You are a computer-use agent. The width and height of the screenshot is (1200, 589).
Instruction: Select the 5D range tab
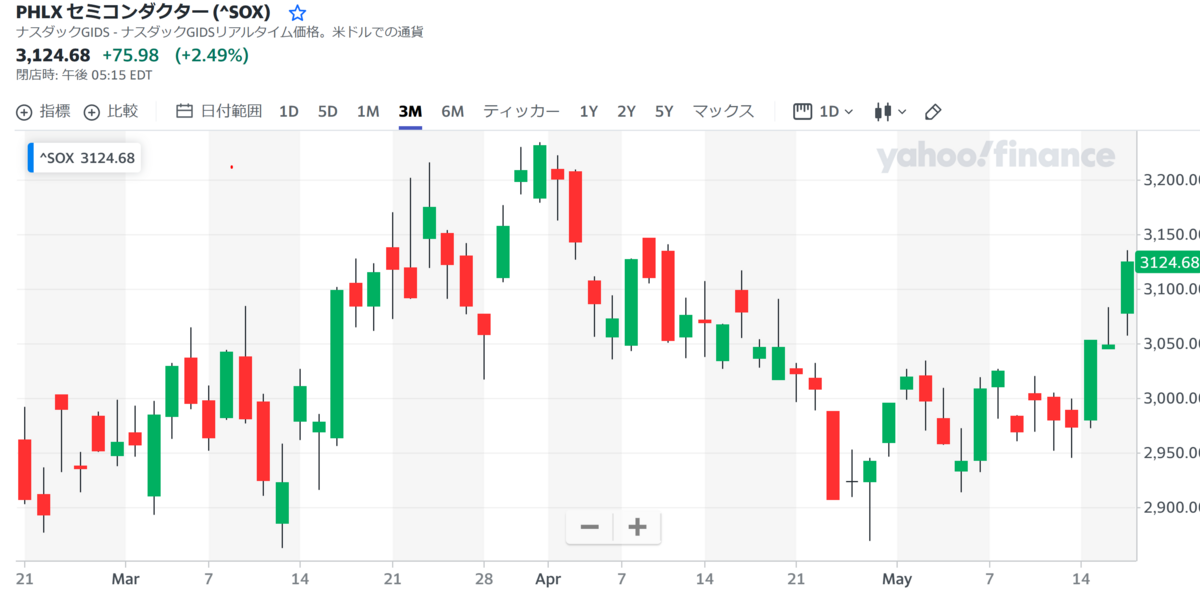[328, 111]
